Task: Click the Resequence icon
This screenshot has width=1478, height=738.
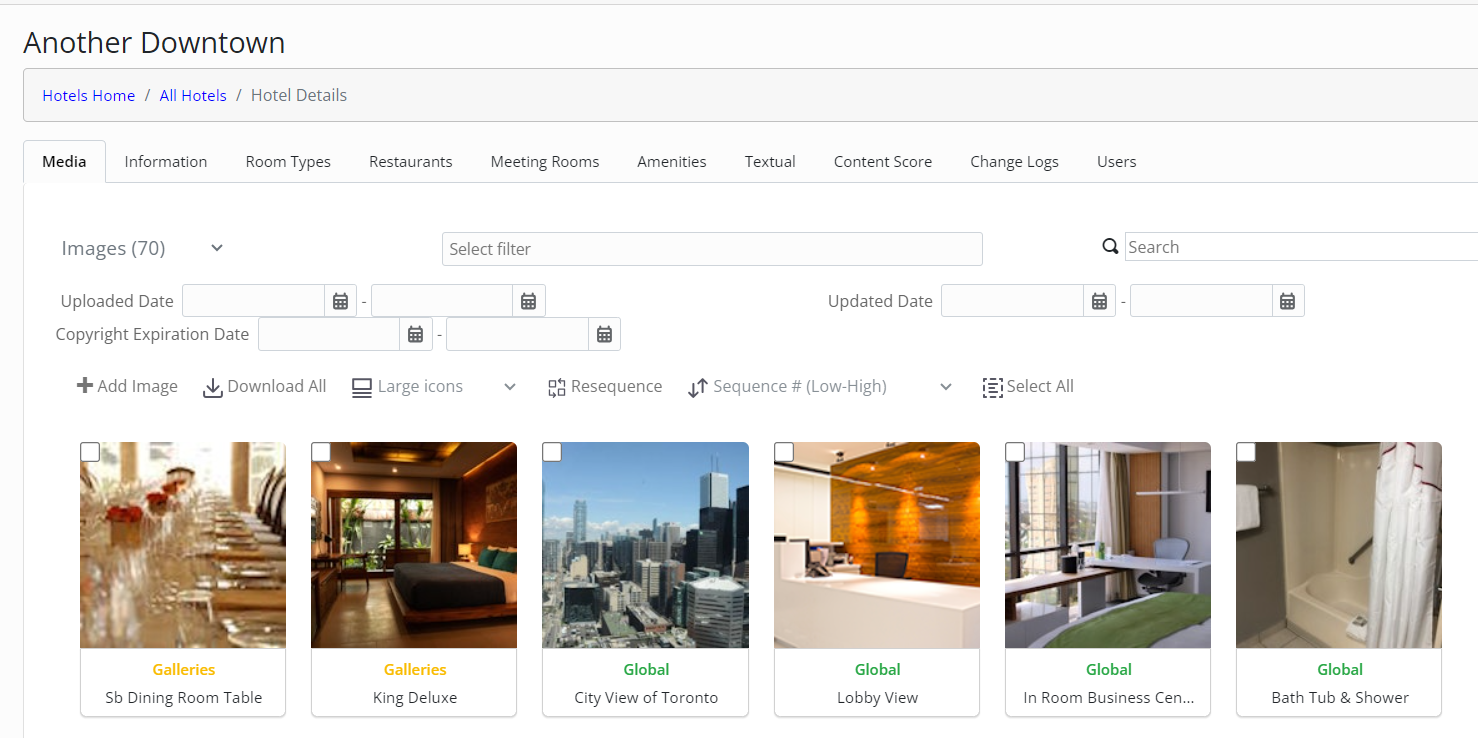Action: [557, 388]
